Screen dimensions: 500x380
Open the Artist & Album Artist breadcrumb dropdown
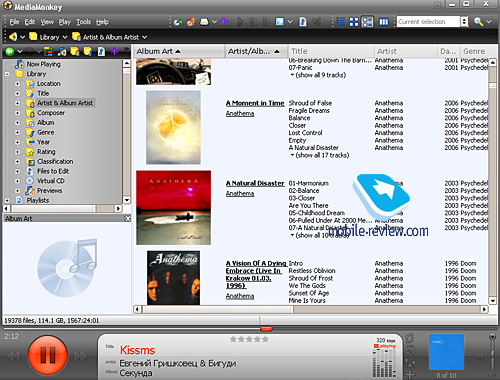pyautogui.click(x=144, y=37)
